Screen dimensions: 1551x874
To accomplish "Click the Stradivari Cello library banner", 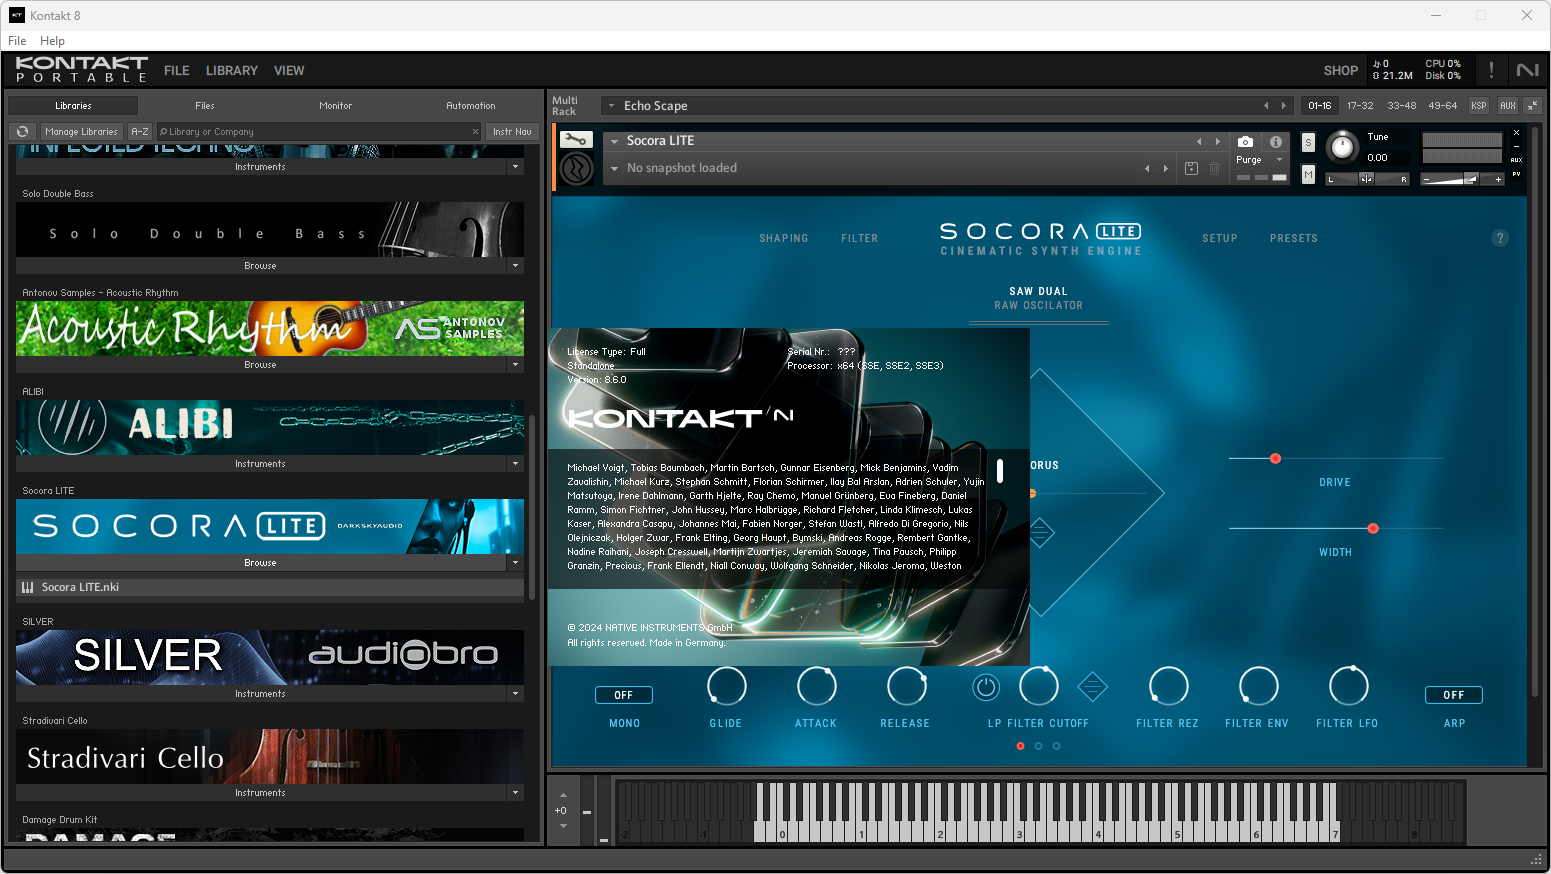I will [x=270, y=757].
